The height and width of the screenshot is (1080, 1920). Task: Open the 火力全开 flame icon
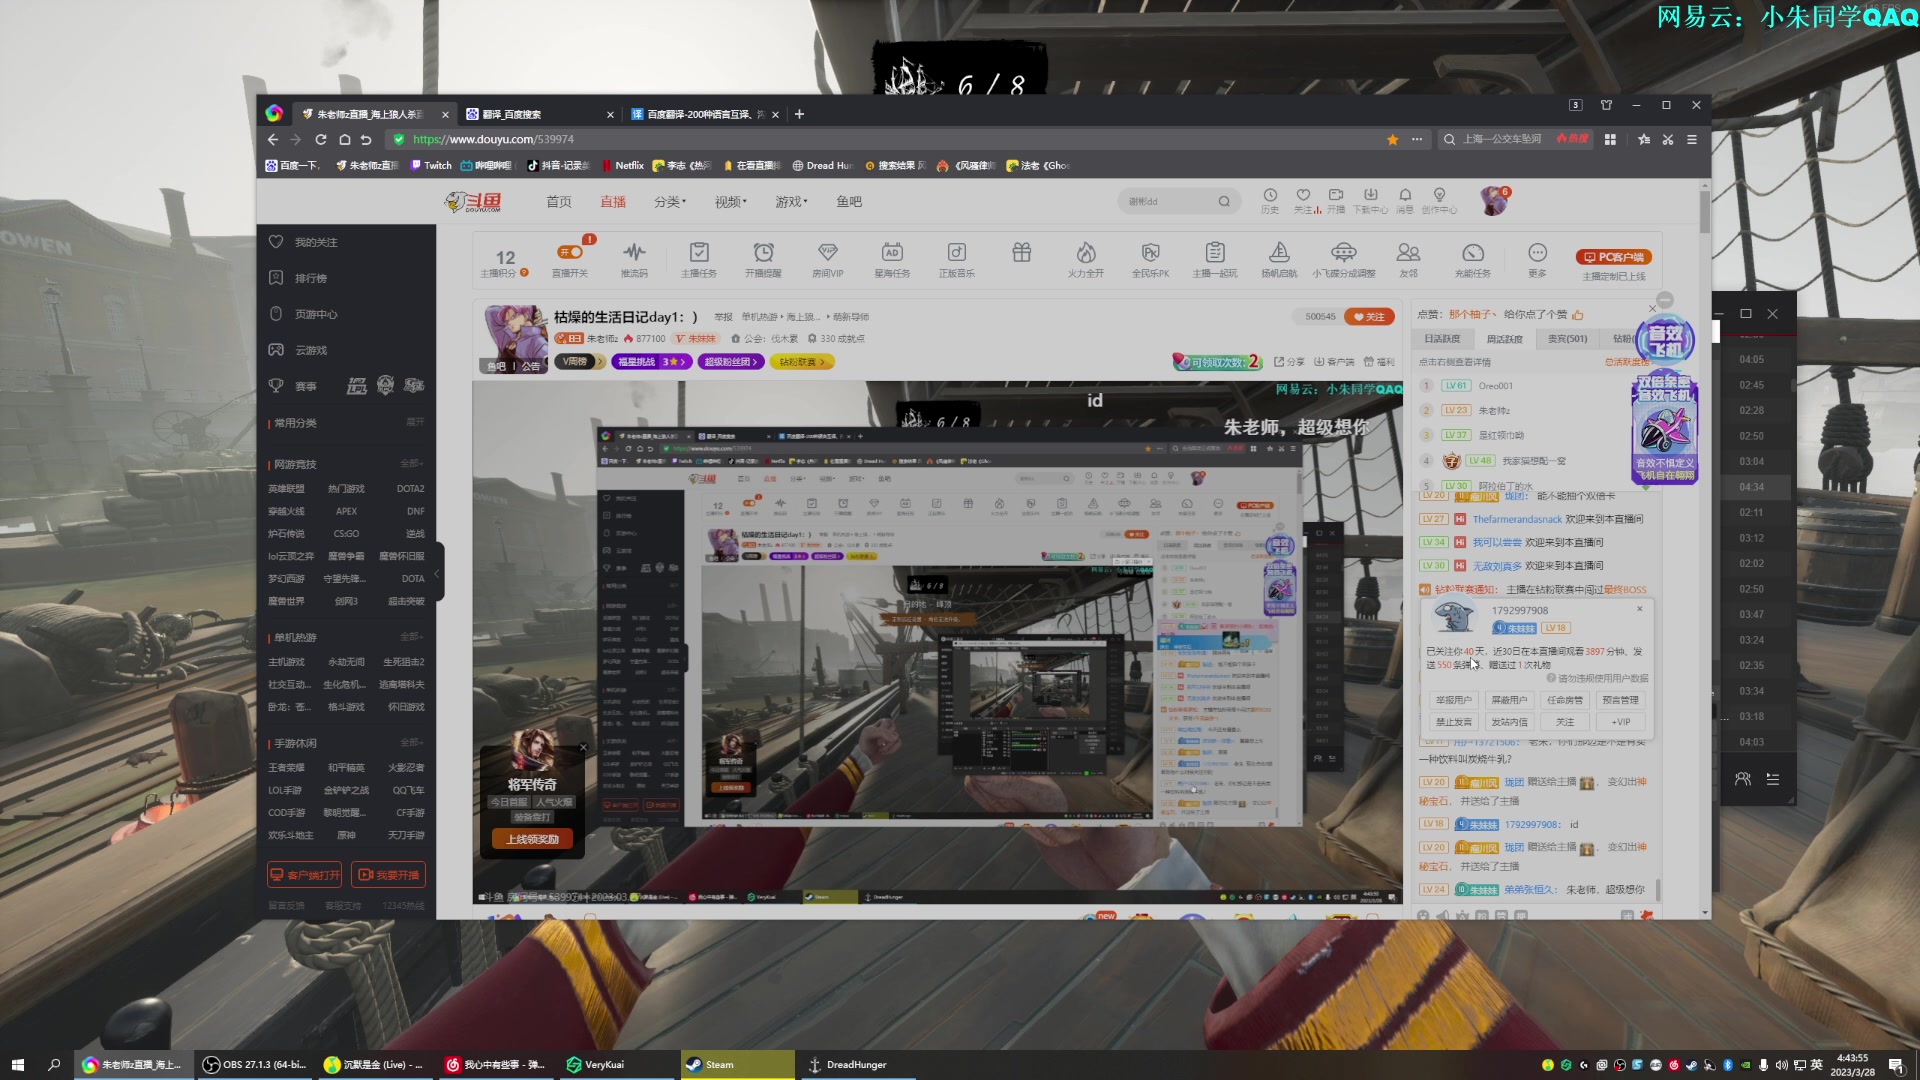click(x=1086, y=258)
